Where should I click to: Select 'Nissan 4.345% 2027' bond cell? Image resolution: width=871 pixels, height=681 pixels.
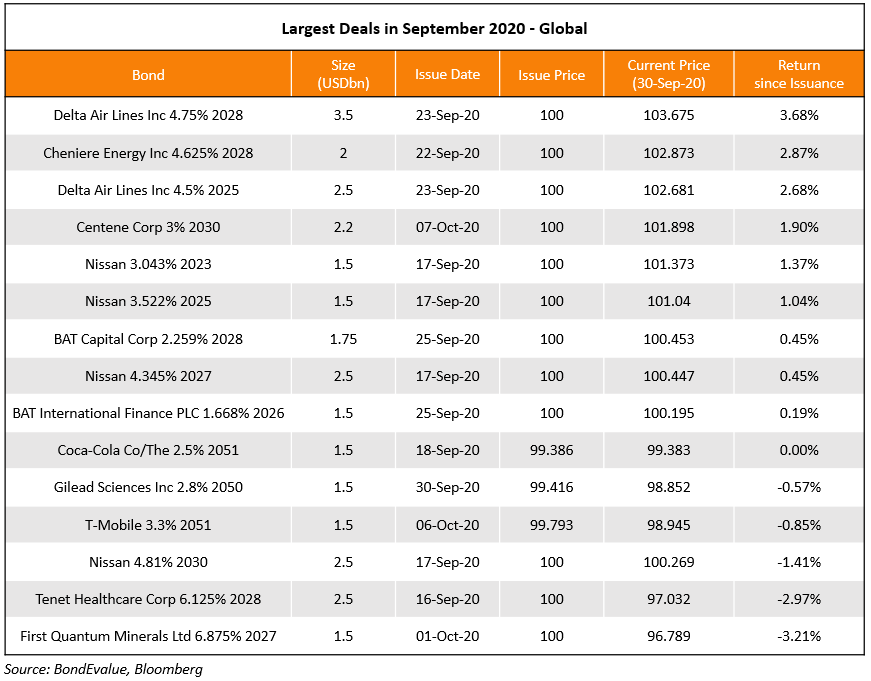(x=148, y=376)
